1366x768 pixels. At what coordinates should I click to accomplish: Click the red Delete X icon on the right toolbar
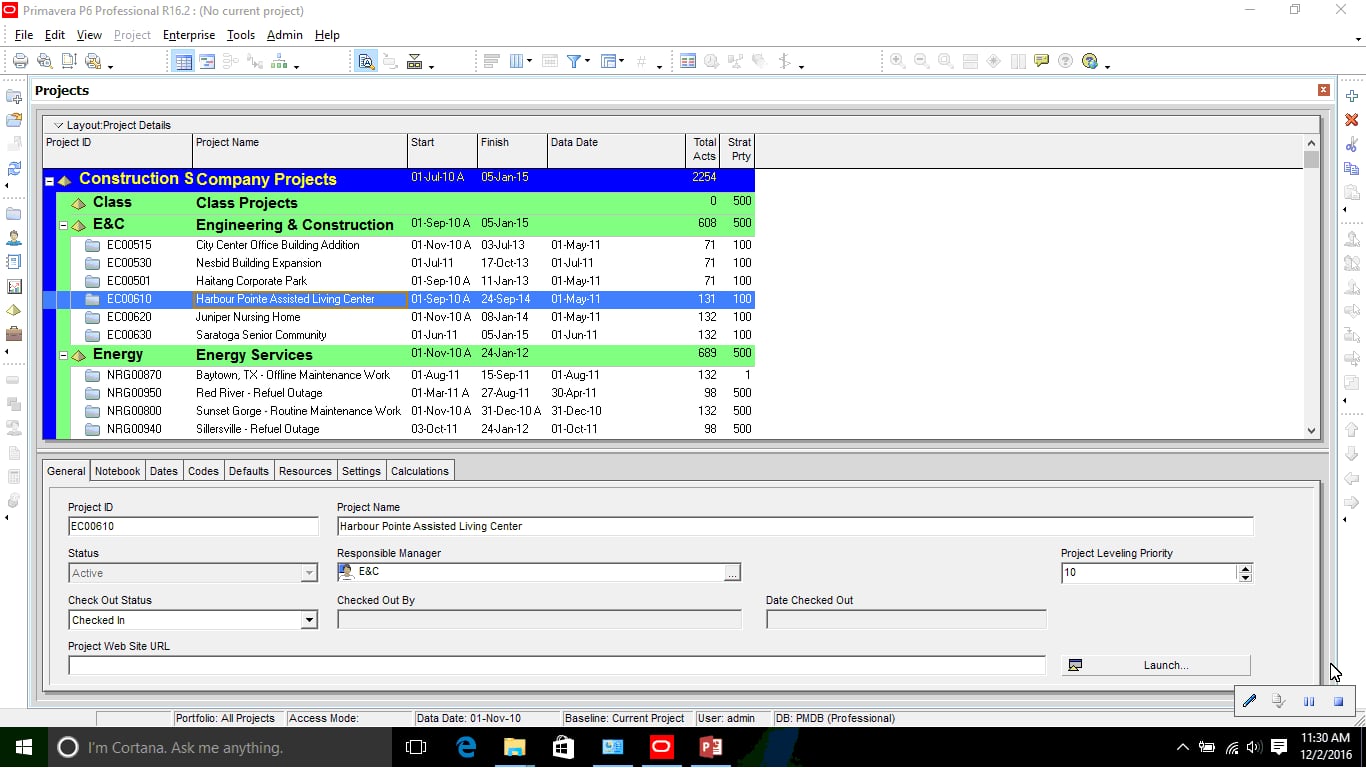click(x=1352, y=120)
